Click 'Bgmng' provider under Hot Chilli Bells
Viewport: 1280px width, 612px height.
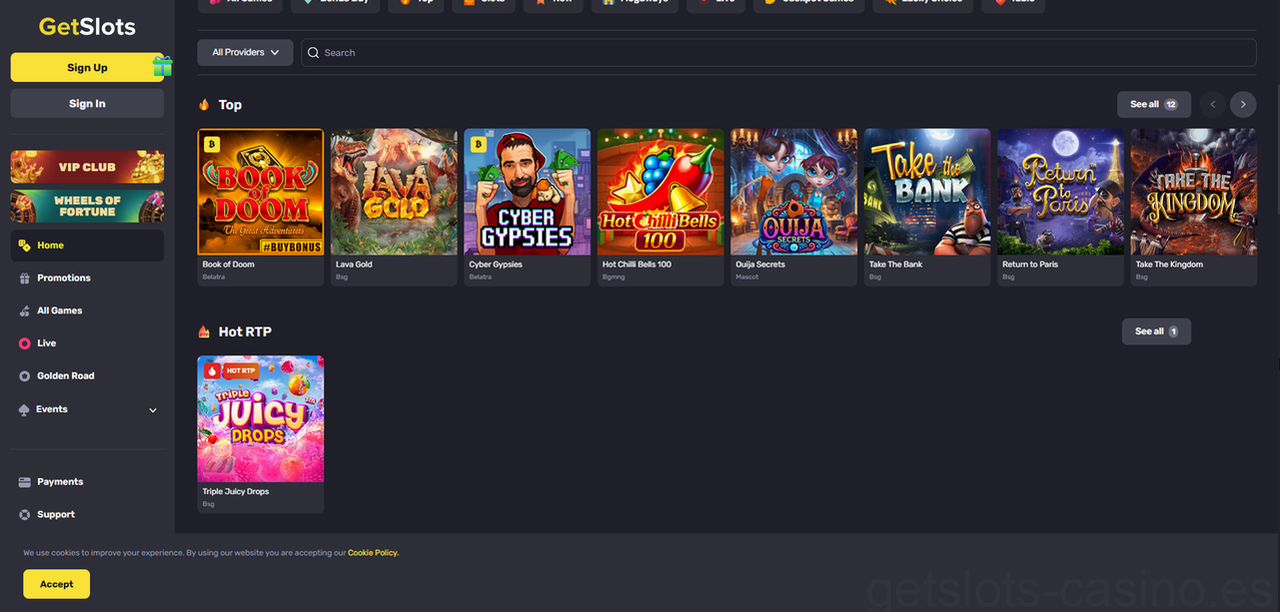pos(613,277)
